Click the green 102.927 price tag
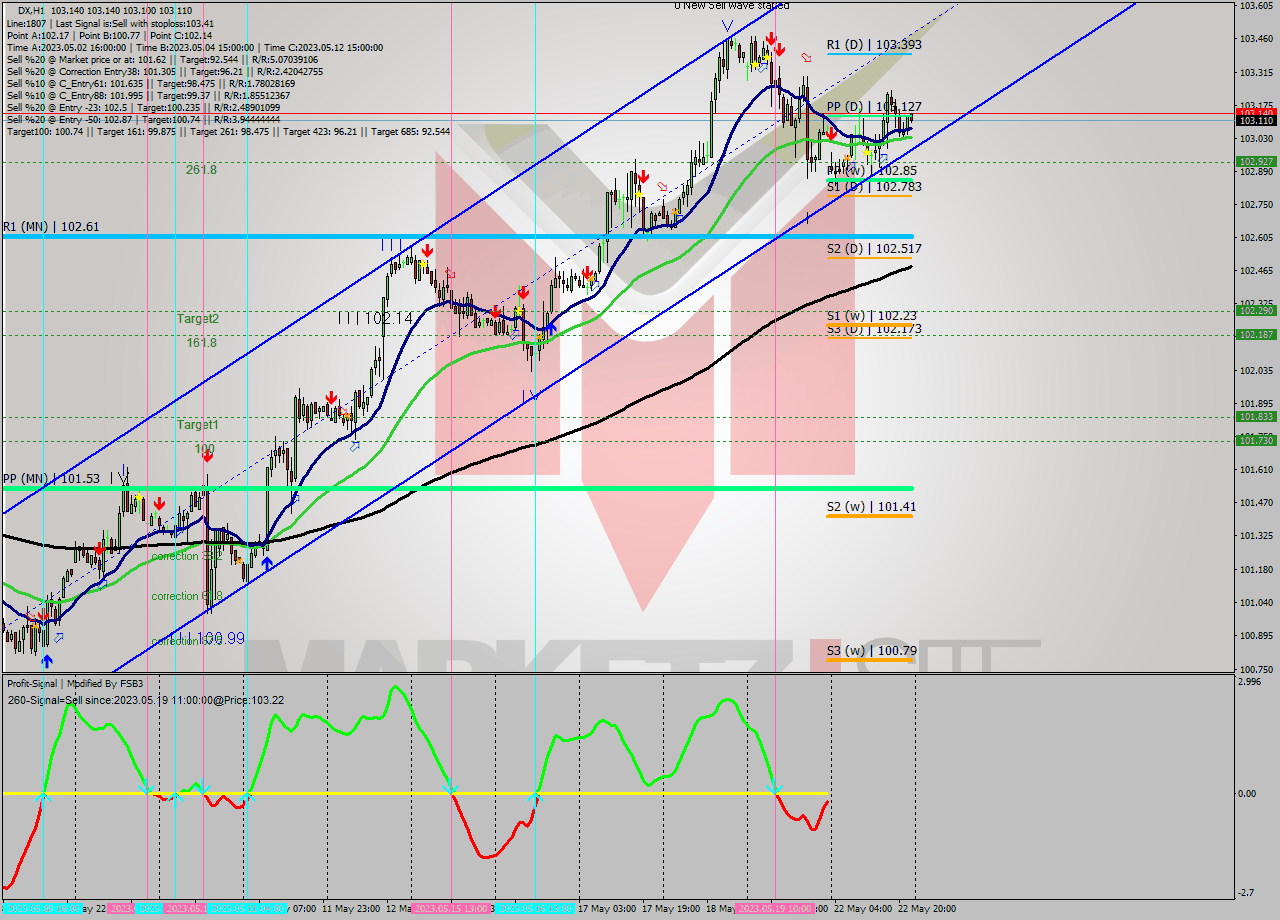This screenshot has width=1280, height=920. point(1257,161)
